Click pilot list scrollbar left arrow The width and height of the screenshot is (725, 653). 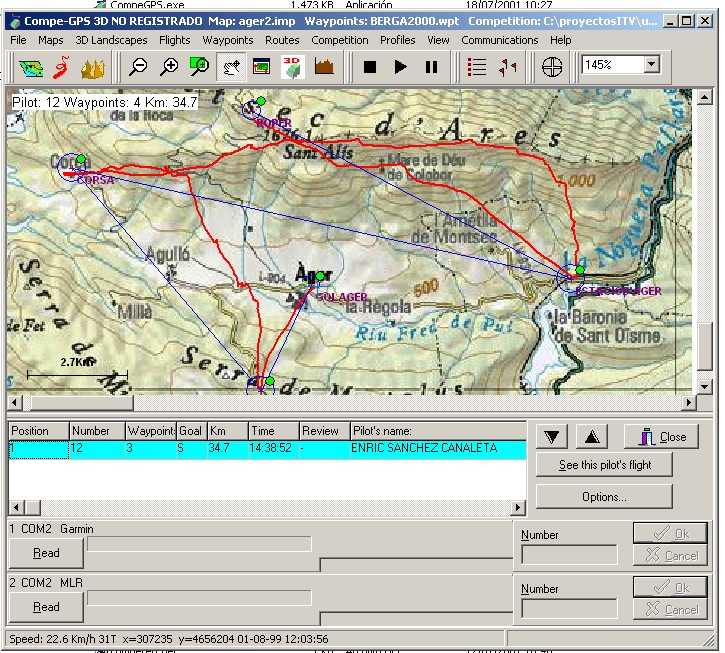(x=17, y=507)
